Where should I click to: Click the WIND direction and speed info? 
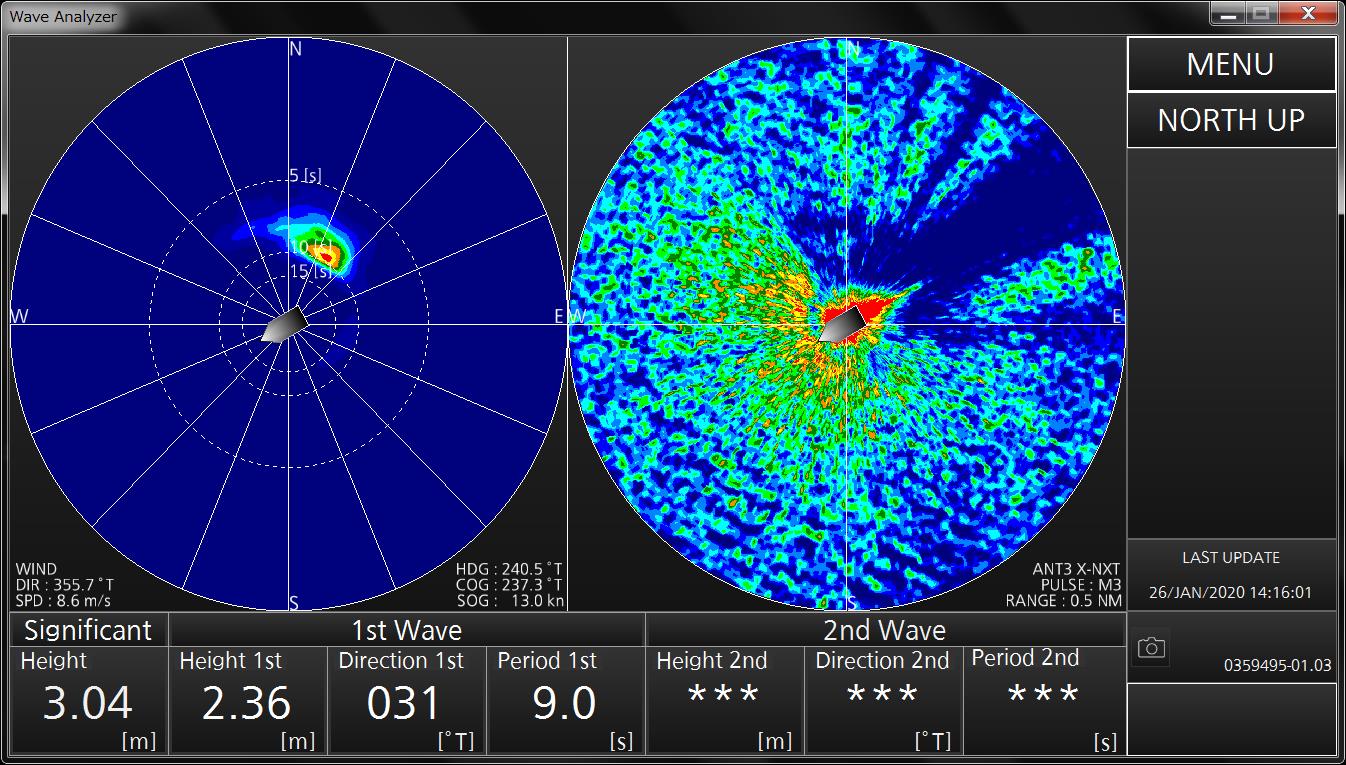64,585
